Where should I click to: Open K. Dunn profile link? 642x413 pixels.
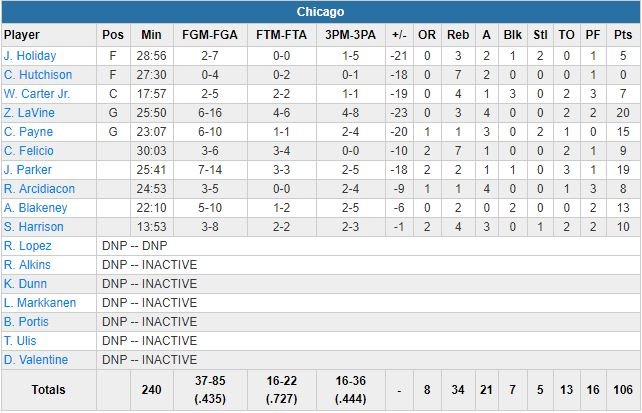[x=26, y=284]
